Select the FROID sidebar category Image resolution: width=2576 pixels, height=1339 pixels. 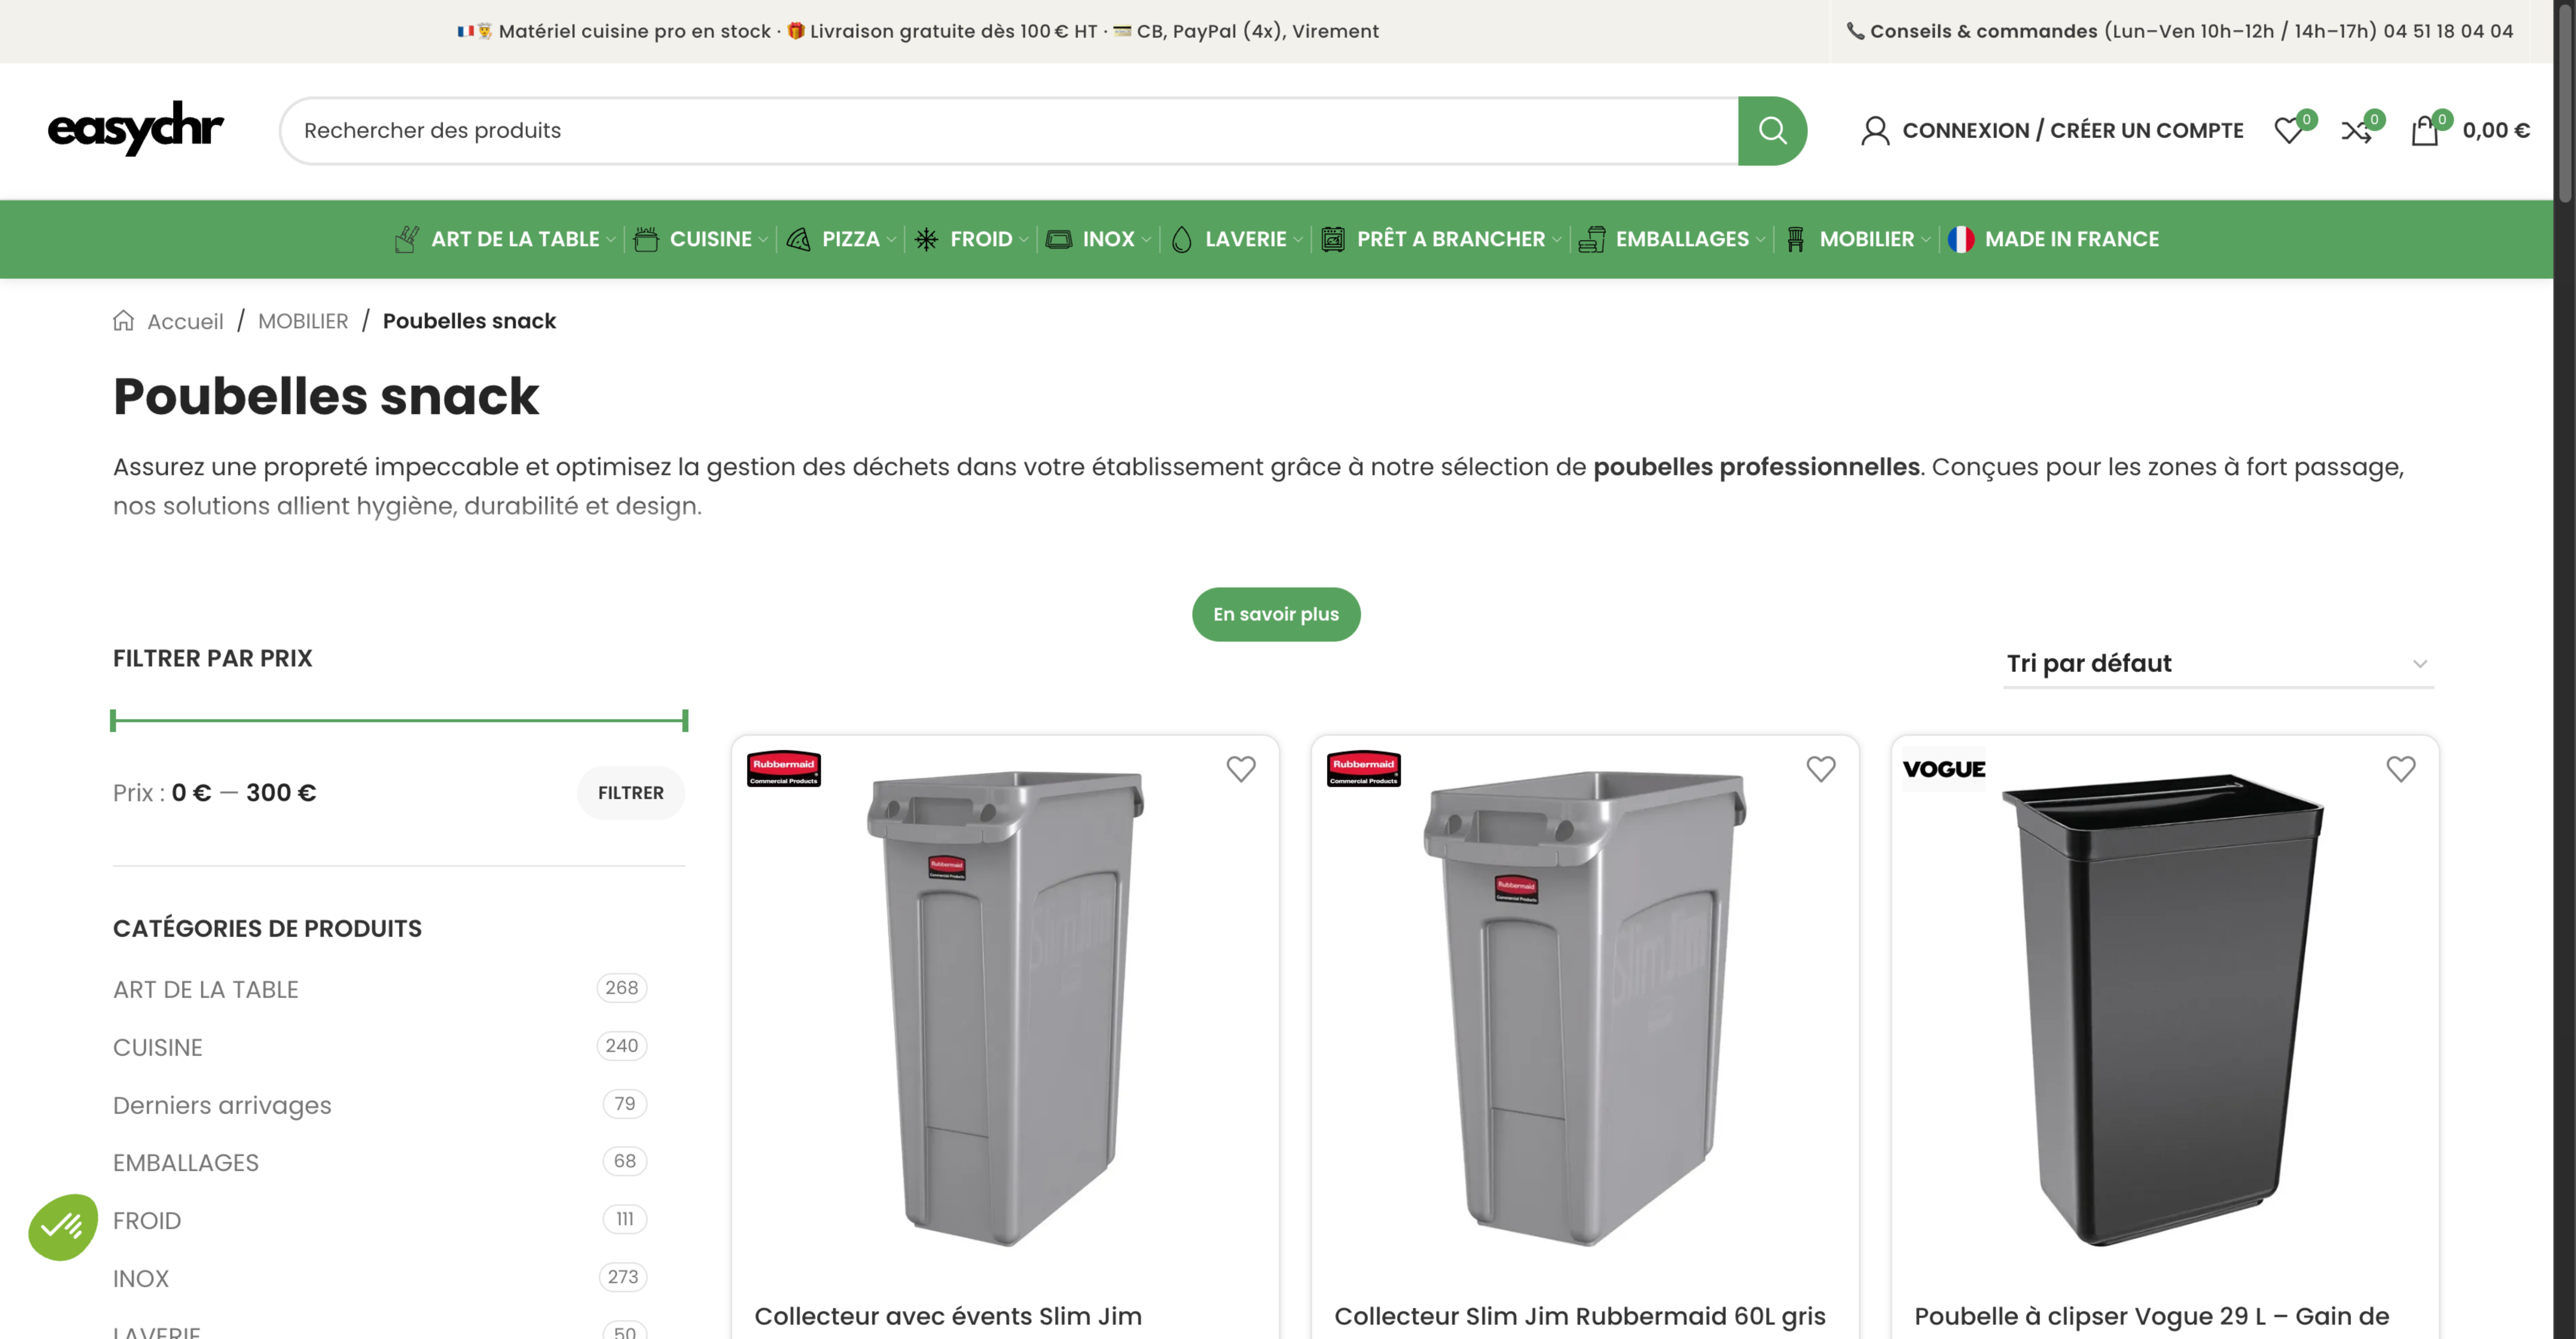point(147,1221)
